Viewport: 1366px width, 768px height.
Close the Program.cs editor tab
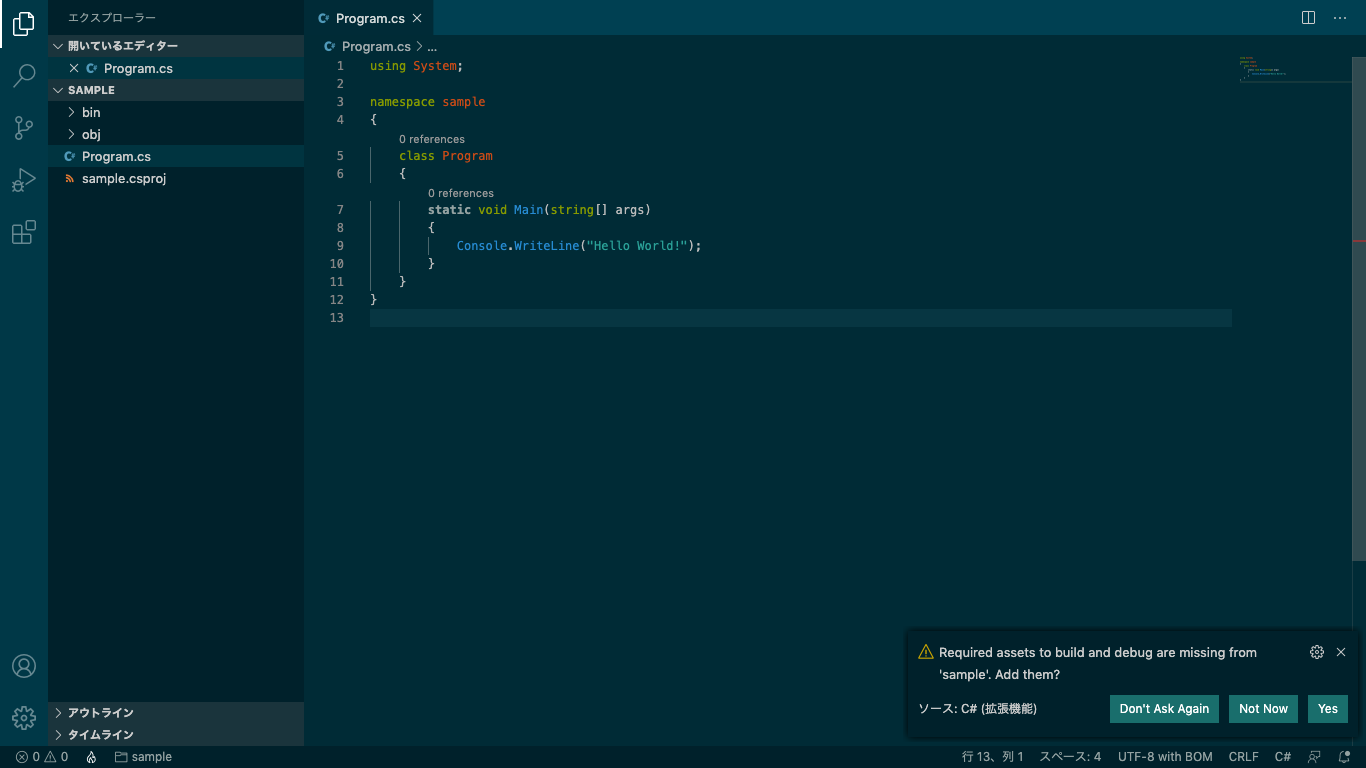(417, 18)
